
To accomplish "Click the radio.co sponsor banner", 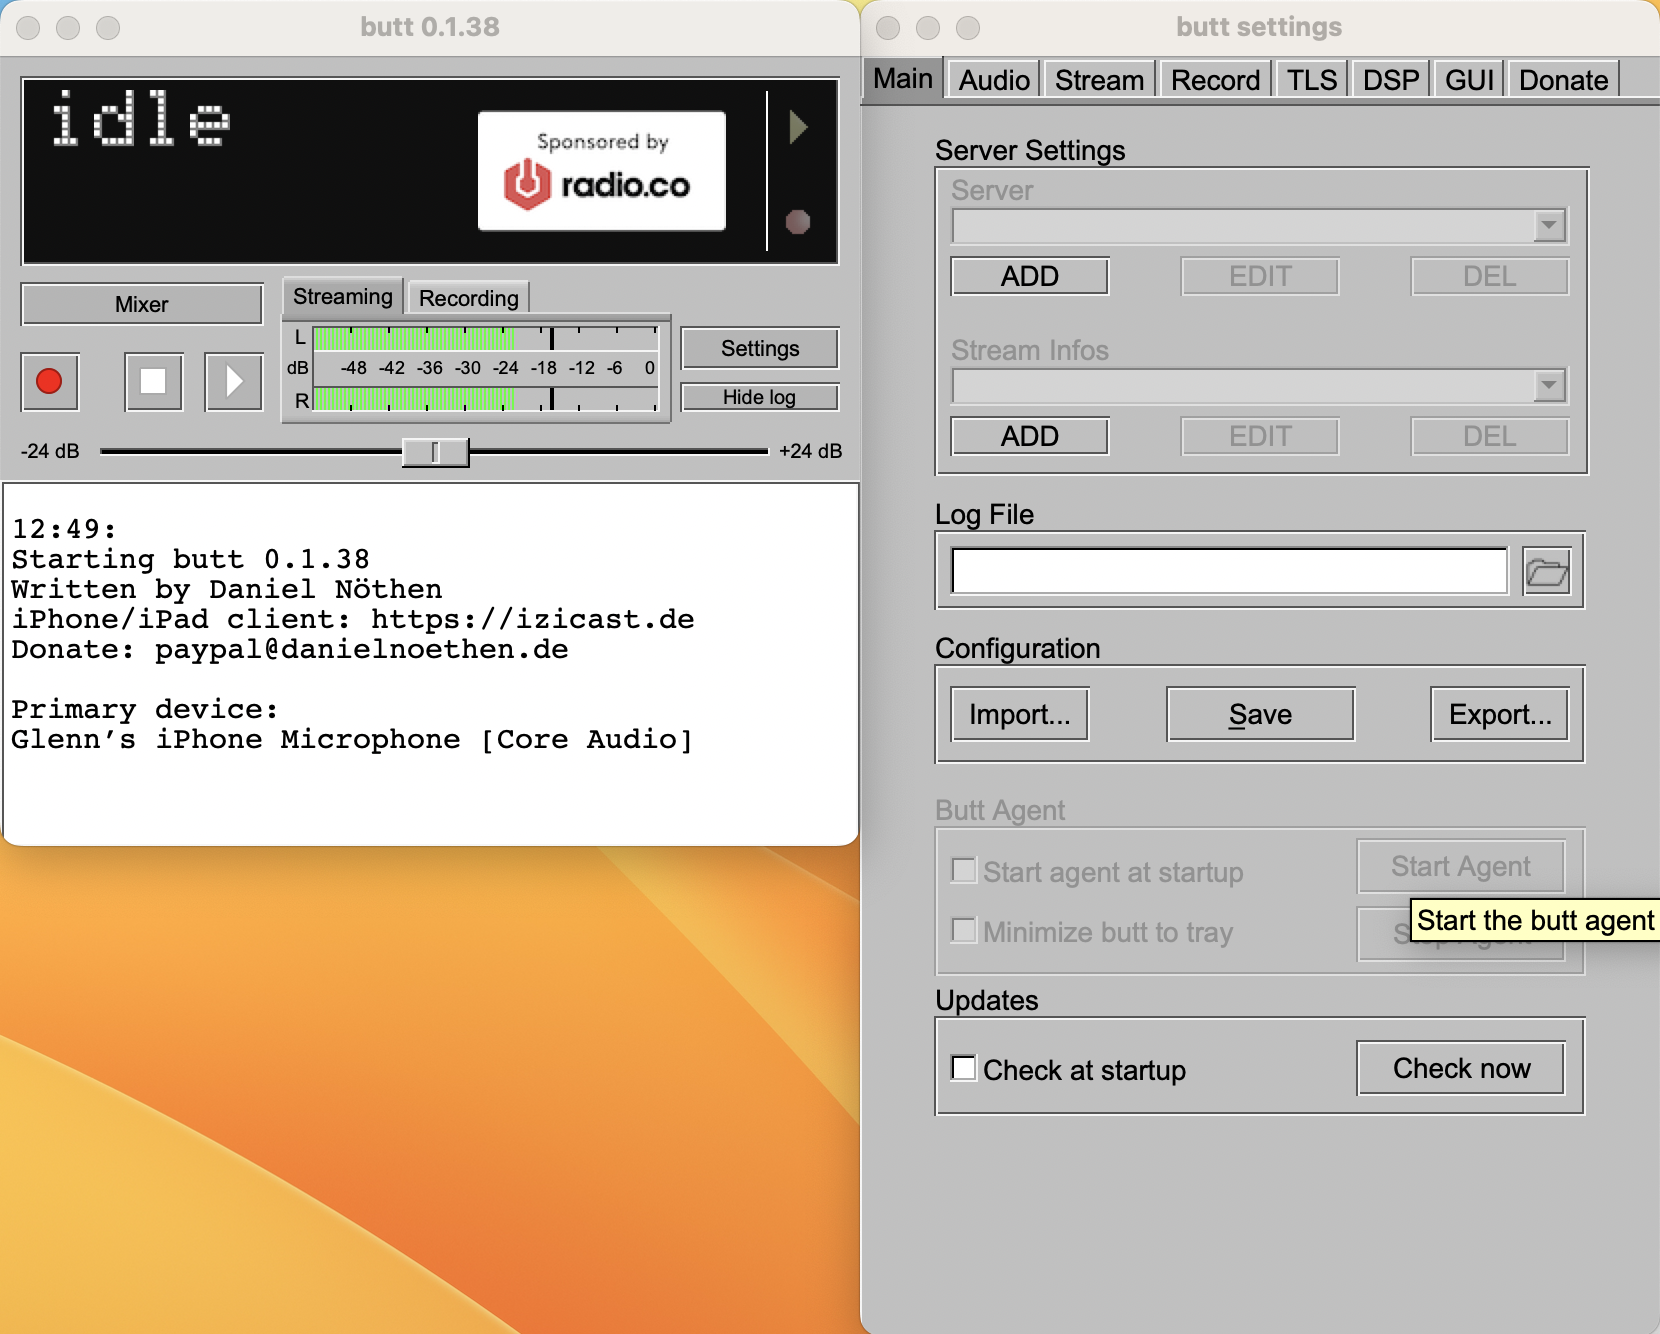I will pos(602,171).
